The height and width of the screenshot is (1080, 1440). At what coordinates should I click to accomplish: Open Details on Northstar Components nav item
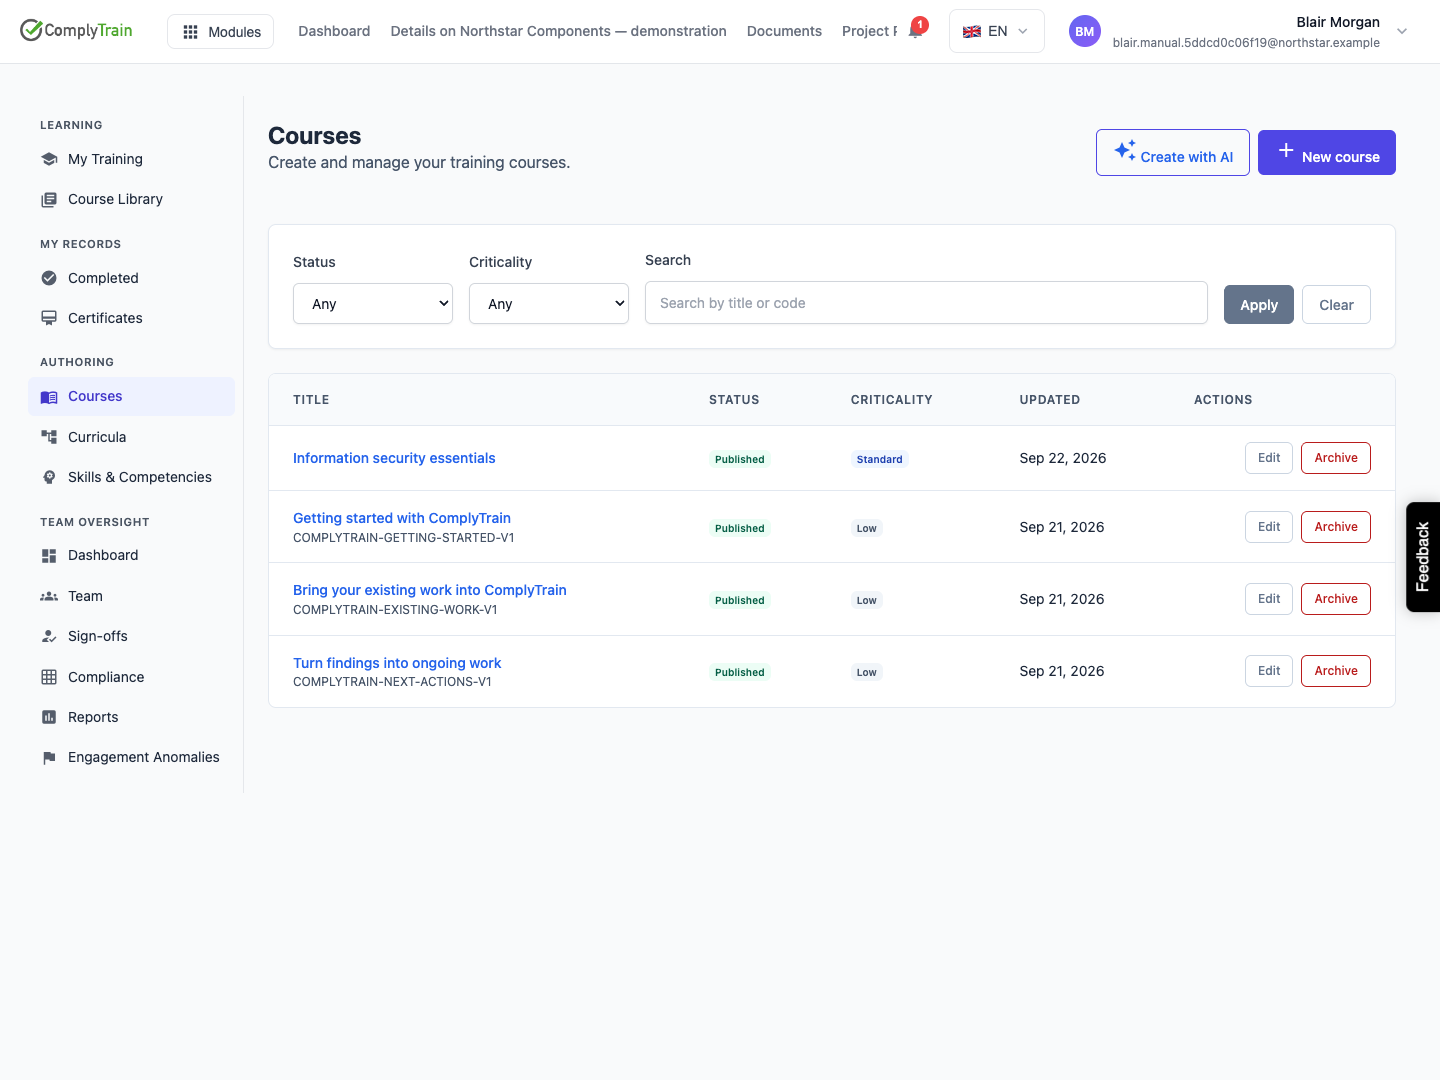pyautogui.click(x=559, y=31)
